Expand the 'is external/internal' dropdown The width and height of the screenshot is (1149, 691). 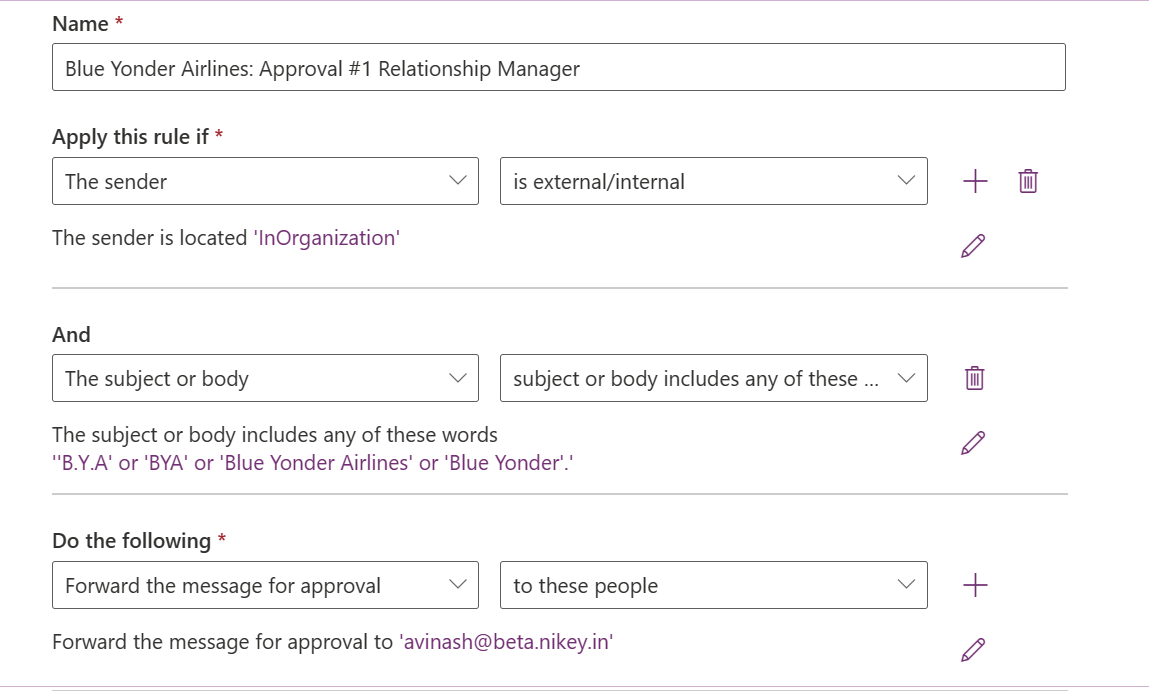click(x=713, y=181)
